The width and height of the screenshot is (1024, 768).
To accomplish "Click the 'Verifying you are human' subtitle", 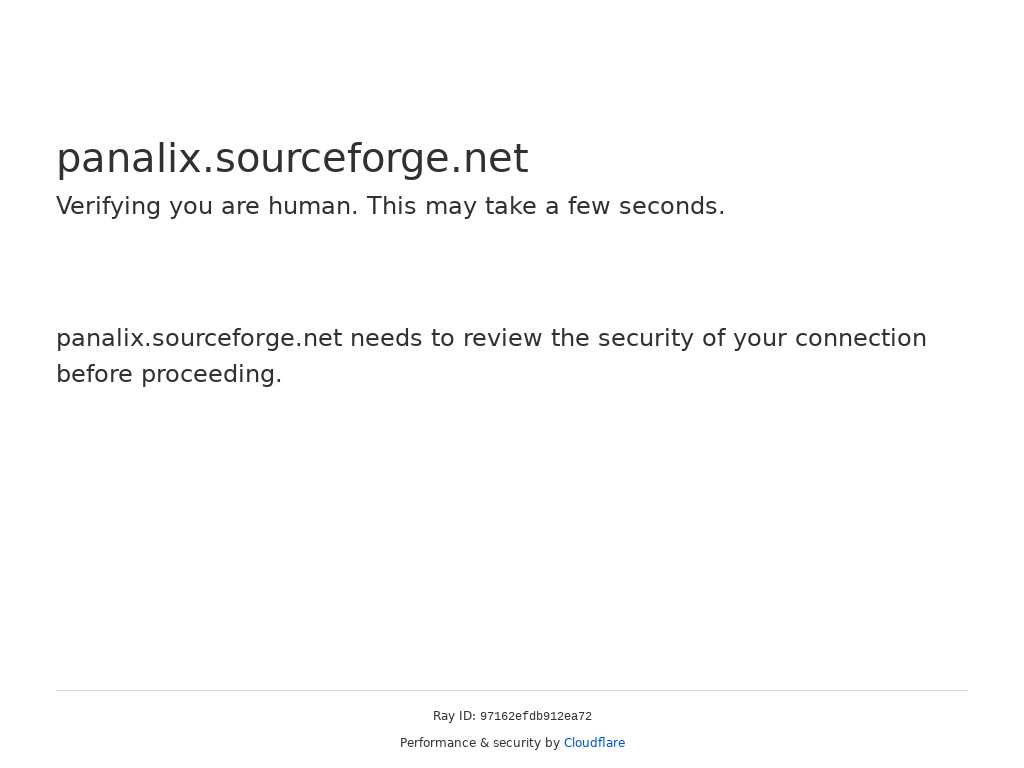I will pos(391,206).
